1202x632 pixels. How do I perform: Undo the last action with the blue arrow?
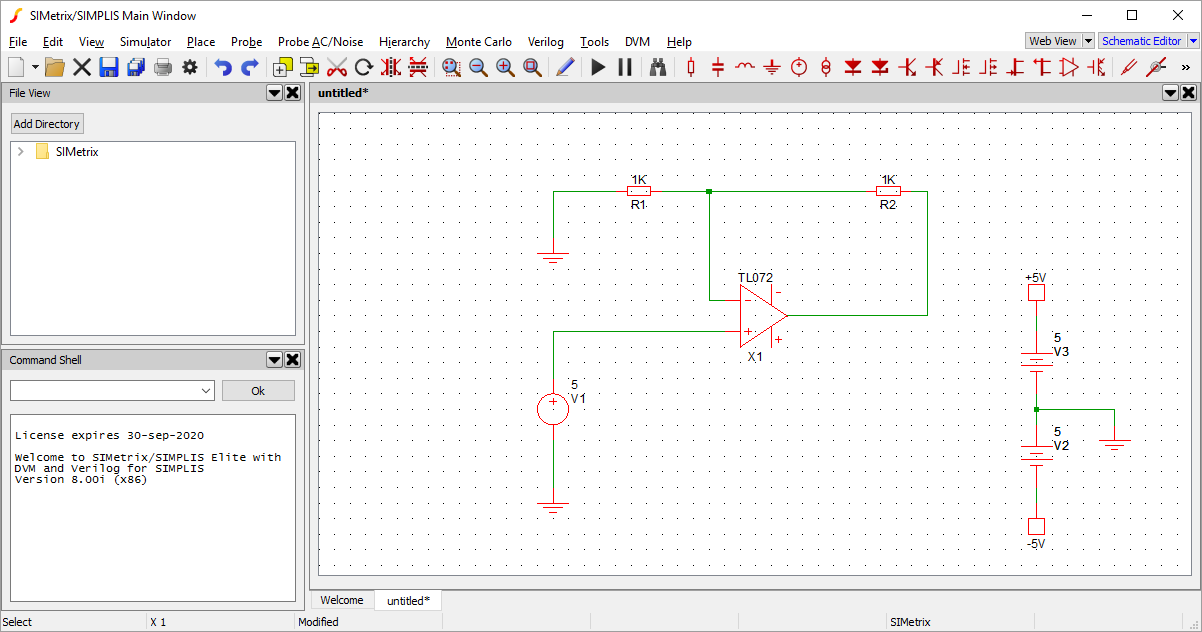click(x=223, y=67)
